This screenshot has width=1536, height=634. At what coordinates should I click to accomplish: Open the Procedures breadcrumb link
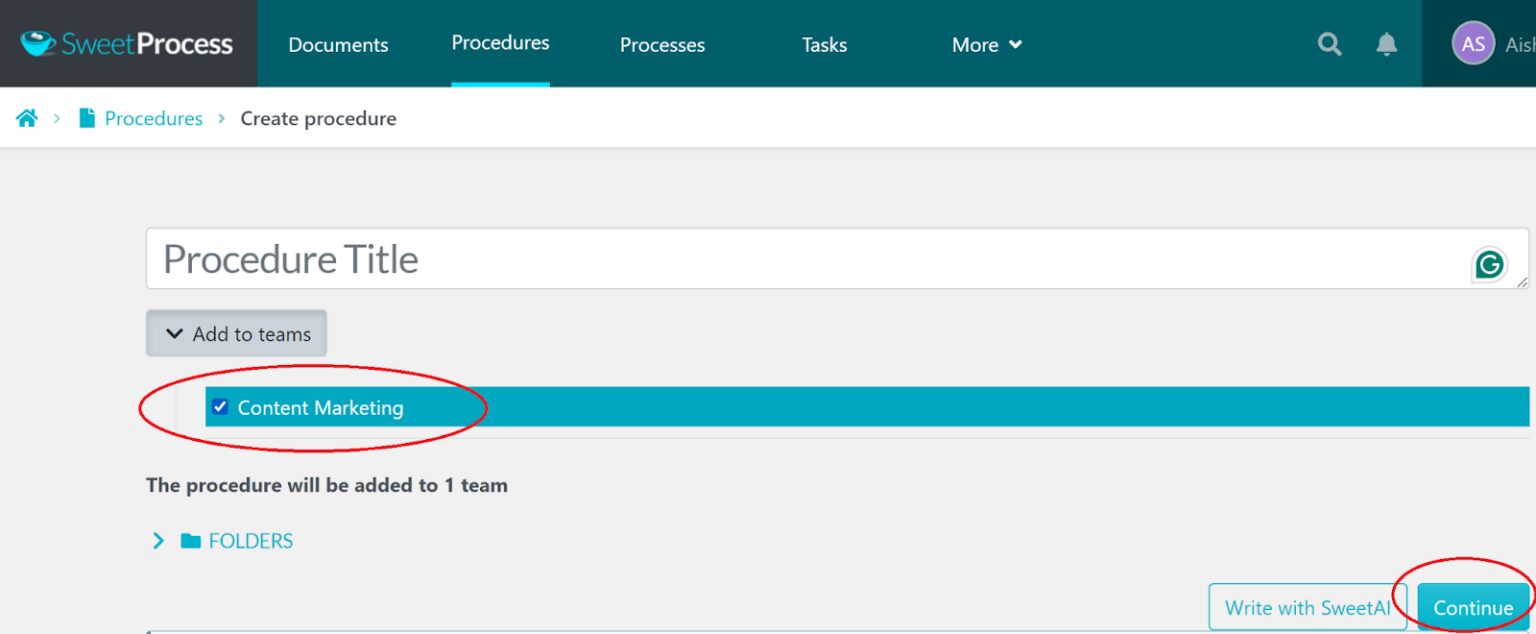154,118
